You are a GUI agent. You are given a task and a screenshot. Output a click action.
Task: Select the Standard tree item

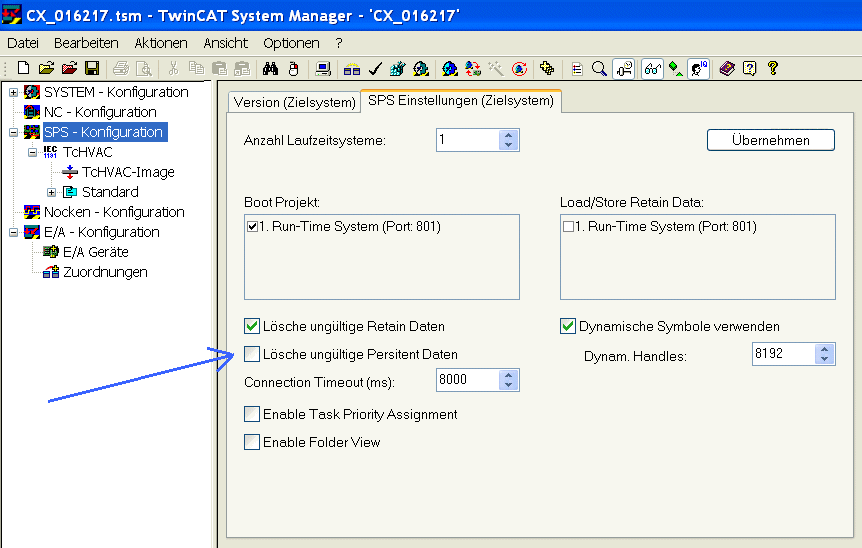[110, 192]
